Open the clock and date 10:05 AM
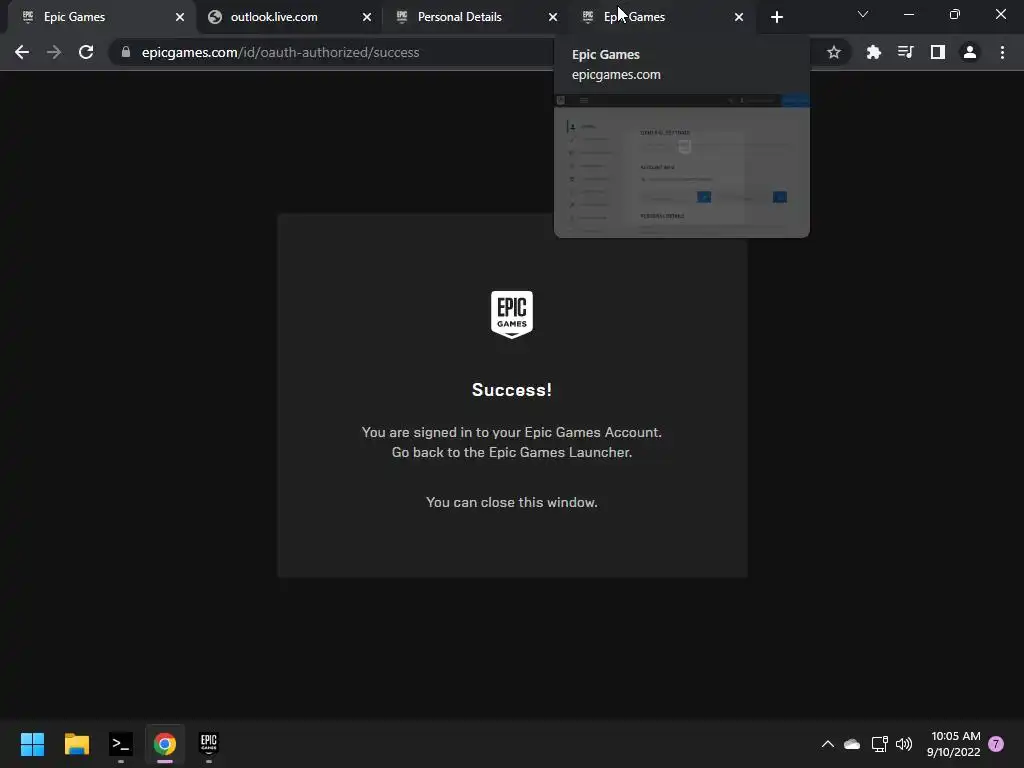This screenshot has width=1024, height=768. coord(954,744)
